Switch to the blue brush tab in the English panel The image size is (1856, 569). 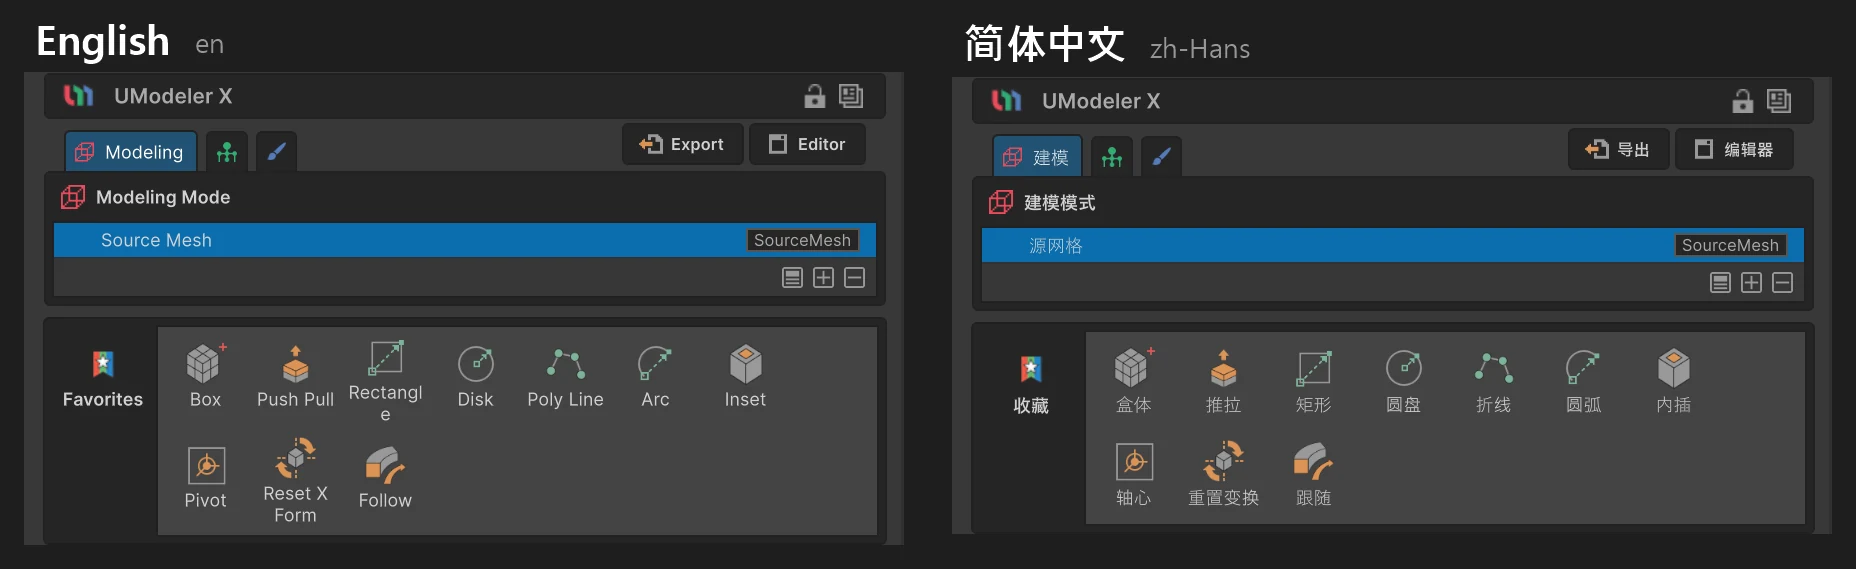pos(277,152)
